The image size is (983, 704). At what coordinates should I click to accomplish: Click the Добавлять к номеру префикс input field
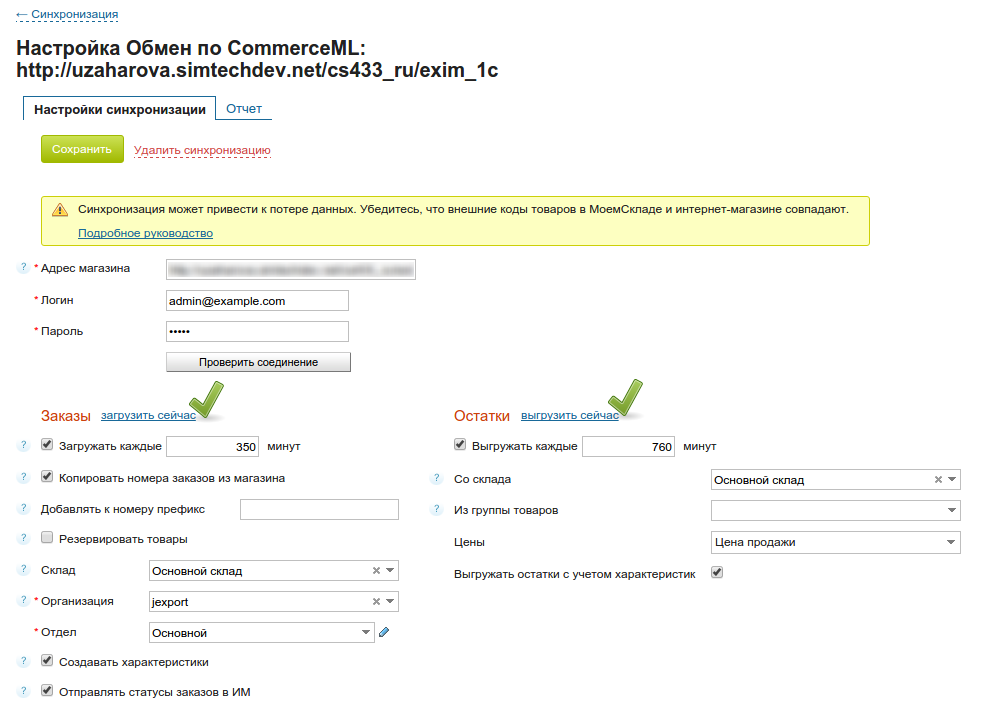(x=319, y=510)
